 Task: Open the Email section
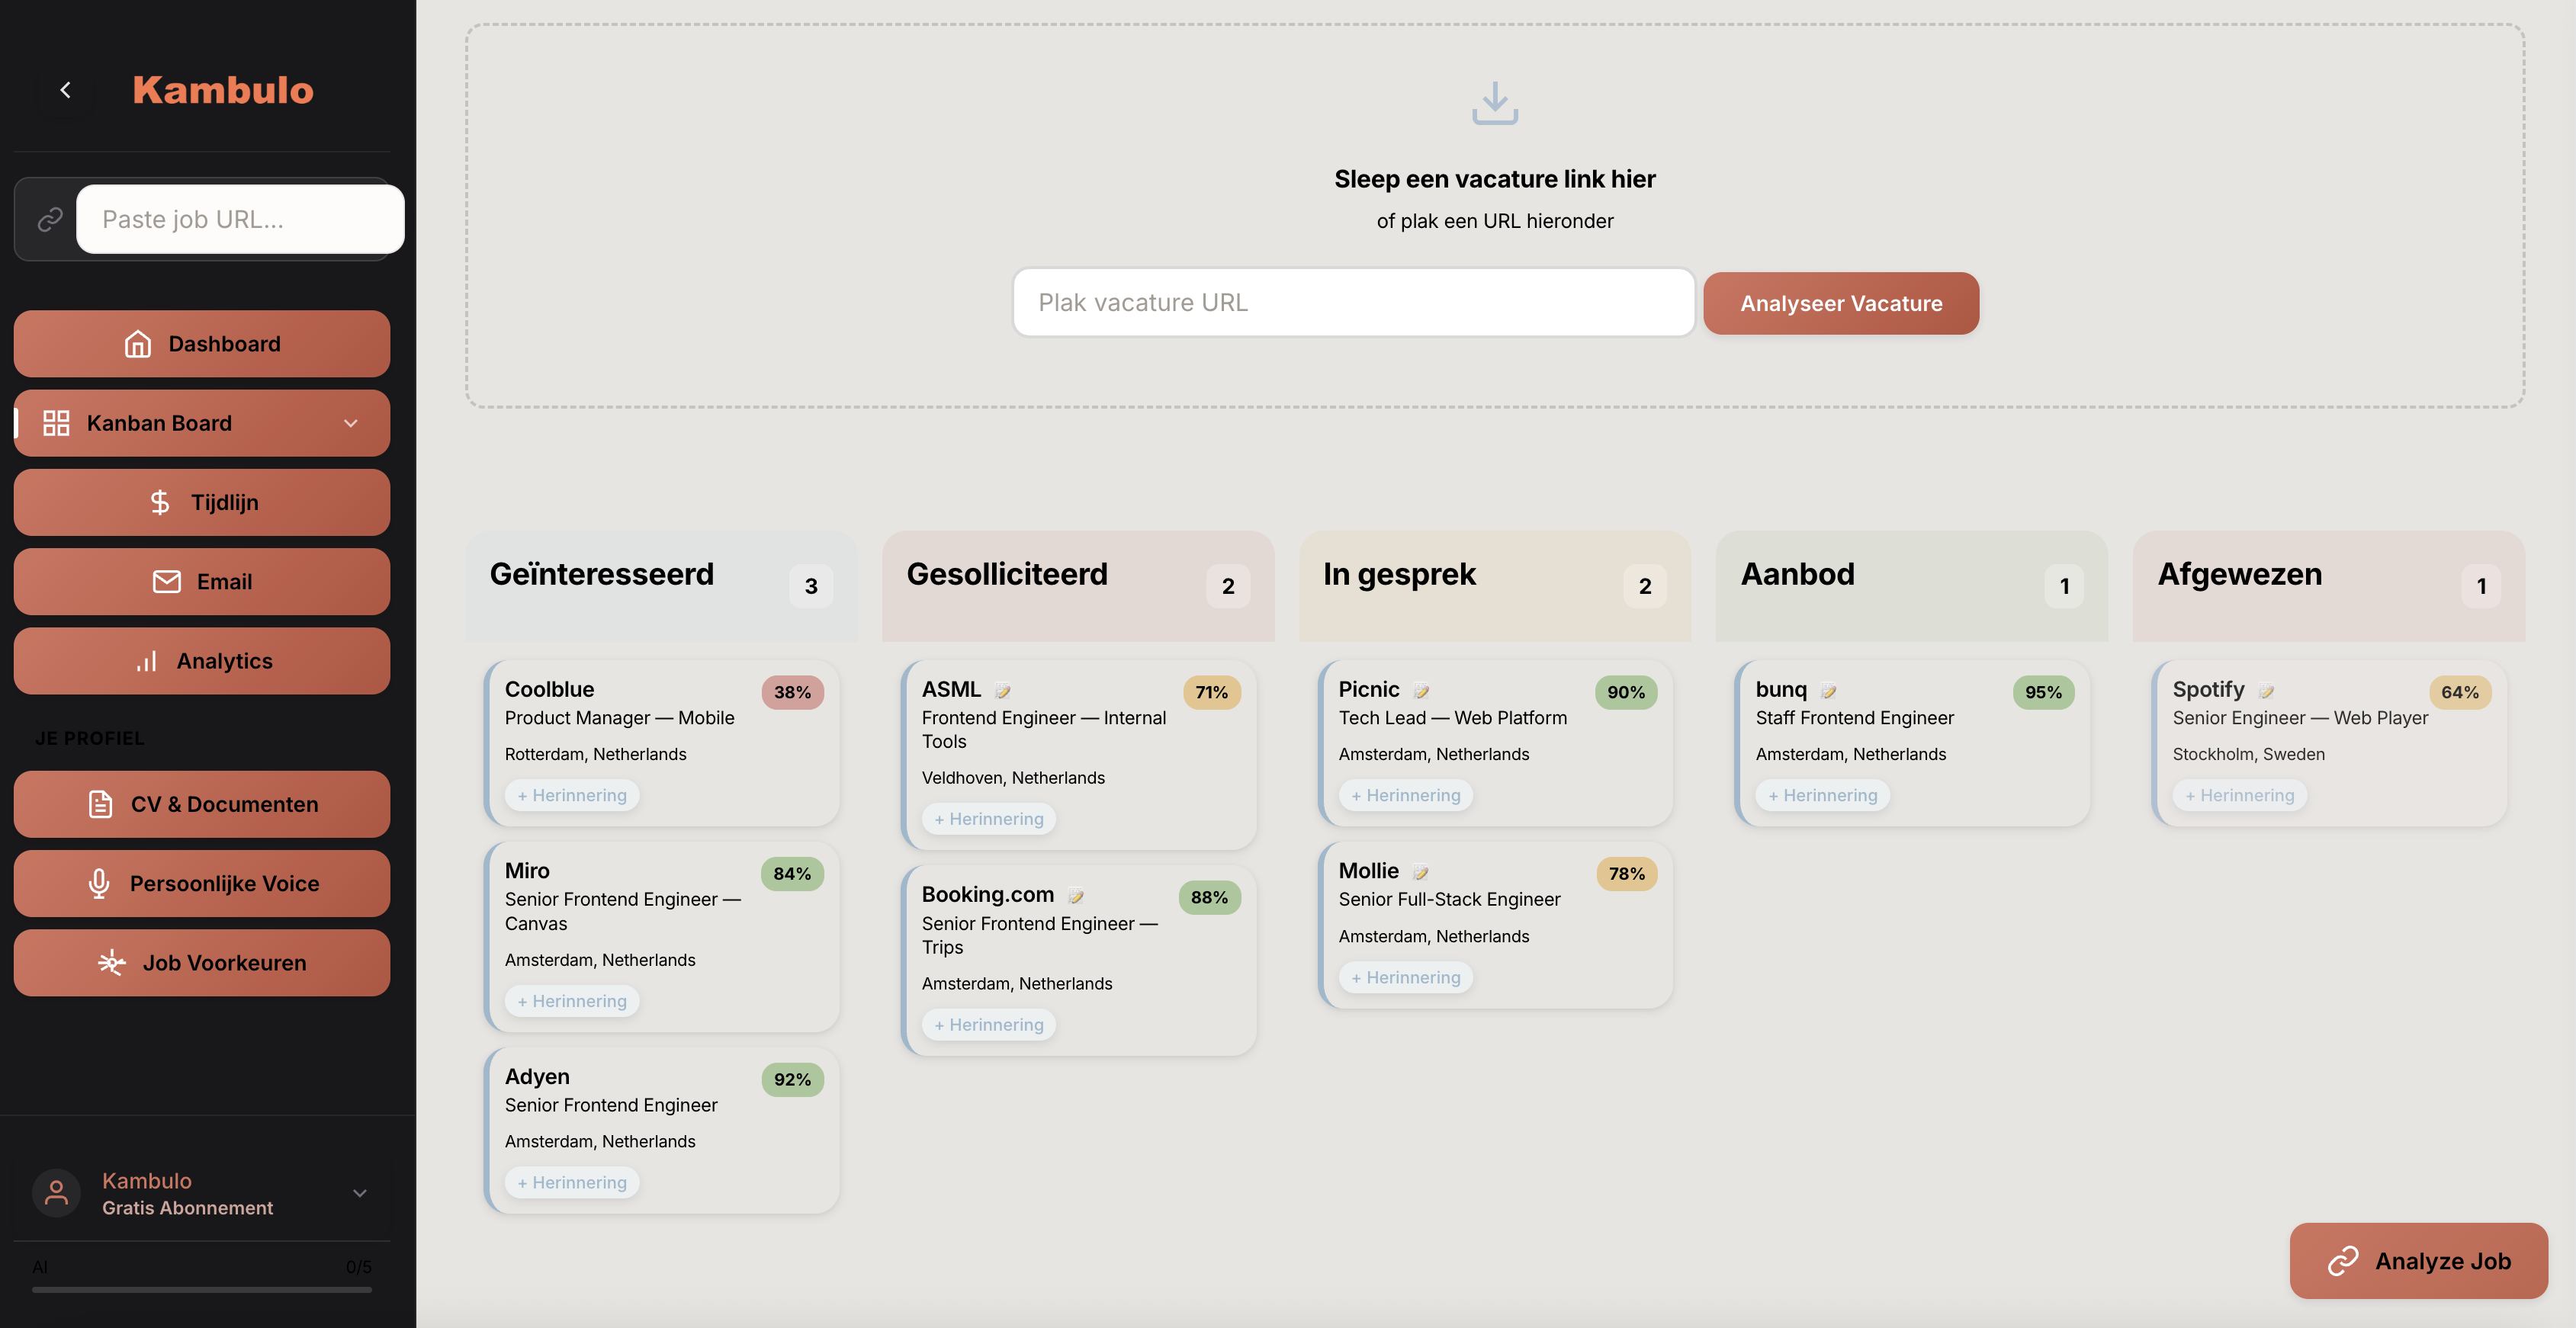click(x=202, y=581)
